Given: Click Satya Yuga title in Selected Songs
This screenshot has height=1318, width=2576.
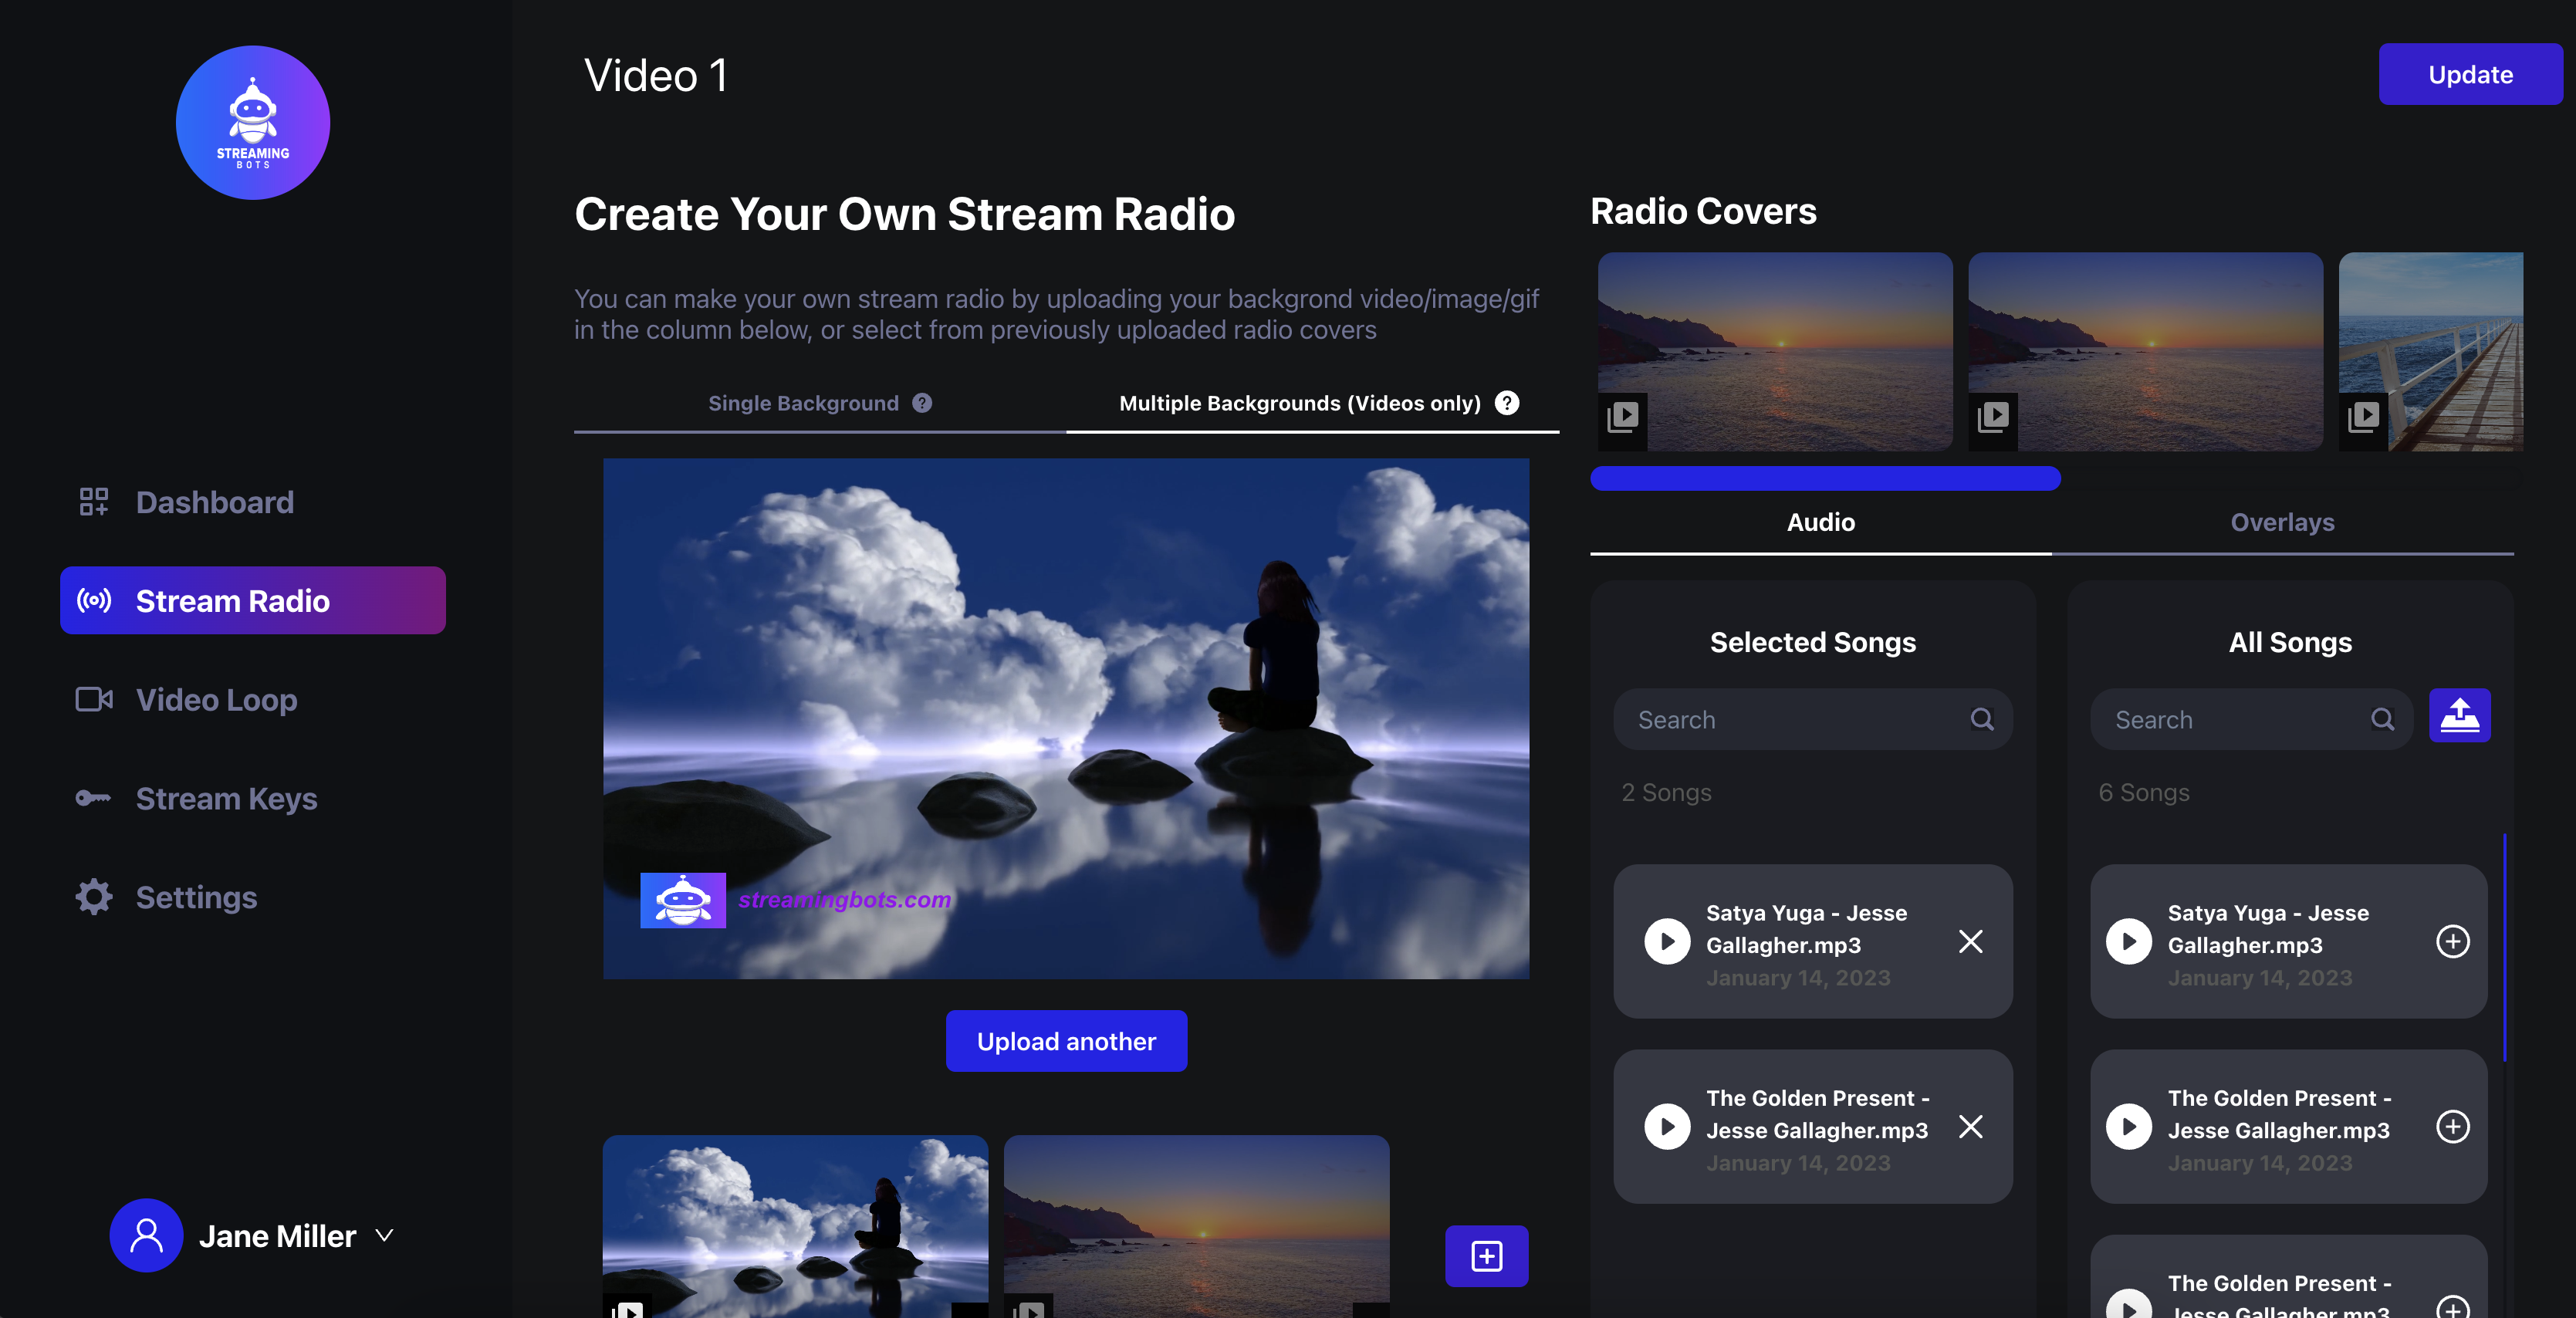Looking at the screenshot, I should click(1806, 929).
